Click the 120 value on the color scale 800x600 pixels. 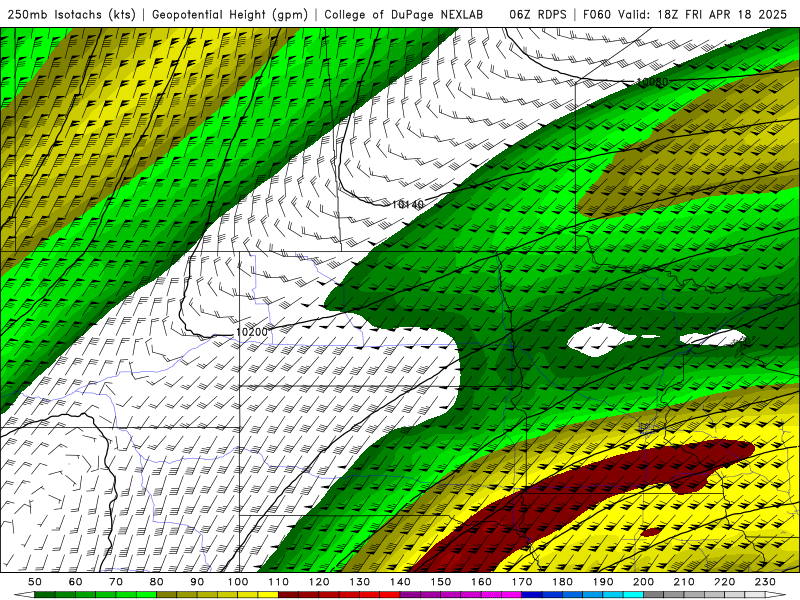tap(319, 582)
